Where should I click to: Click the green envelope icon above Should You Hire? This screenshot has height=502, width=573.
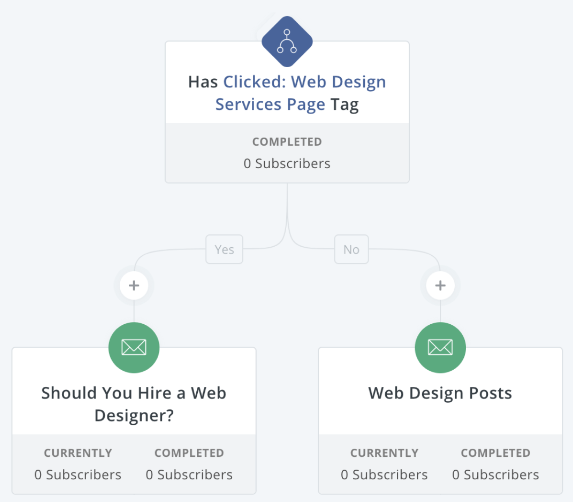tap(134, 347)
